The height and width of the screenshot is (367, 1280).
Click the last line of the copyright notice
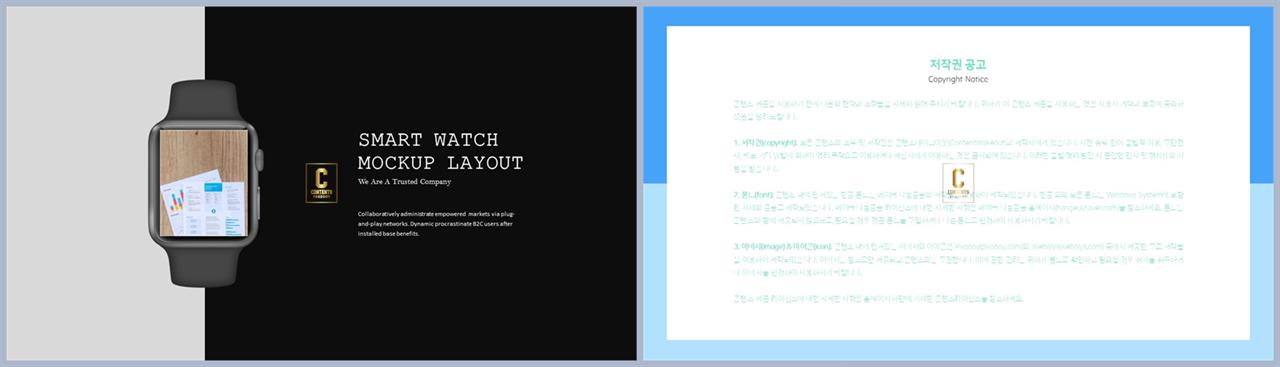pyautogui.click(x=878, y=298)
